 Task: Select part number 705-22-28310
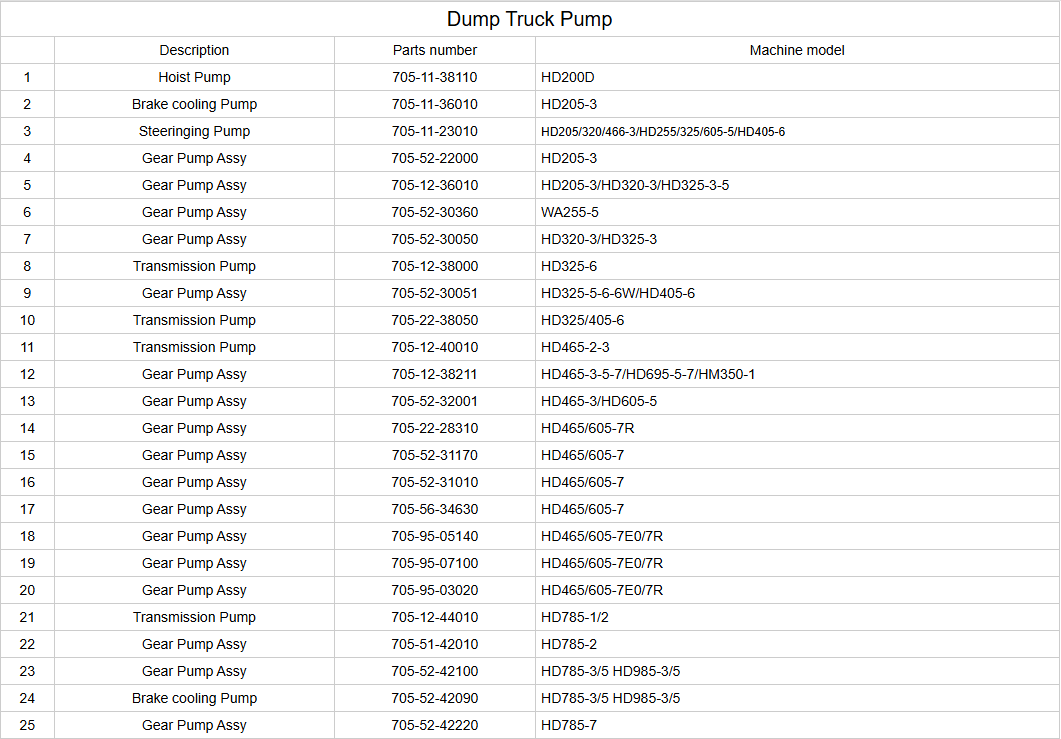(434, 429)
